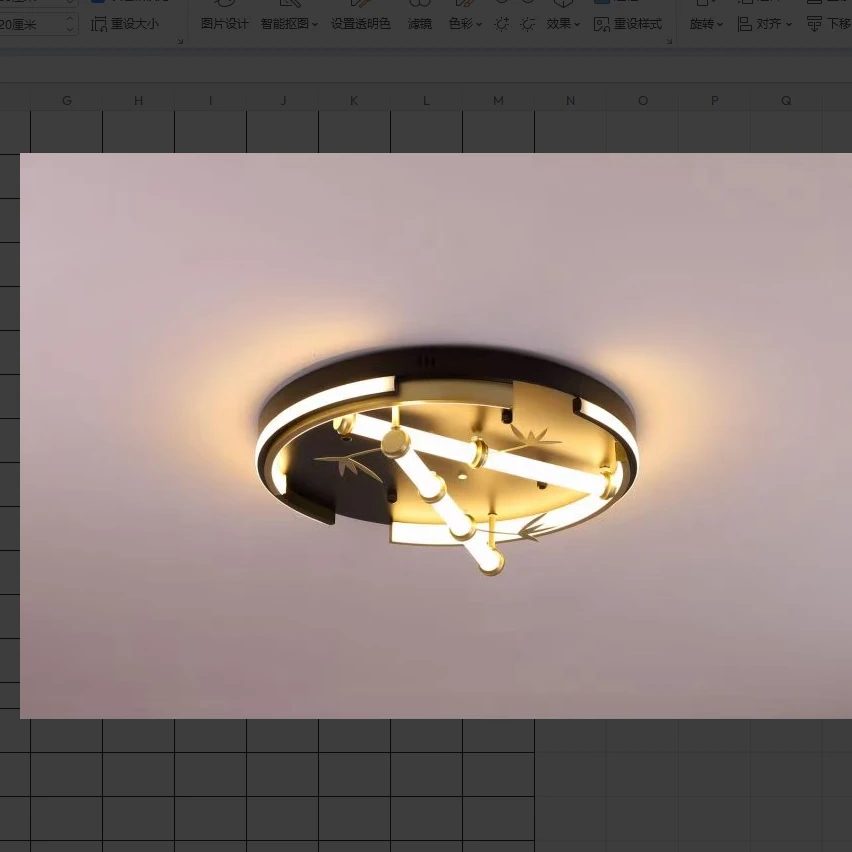Viewport: 852px width, 852px height.
Task: Open the 效果 effects dropdown
Action: pyautogui.click(x=563, y=24)
